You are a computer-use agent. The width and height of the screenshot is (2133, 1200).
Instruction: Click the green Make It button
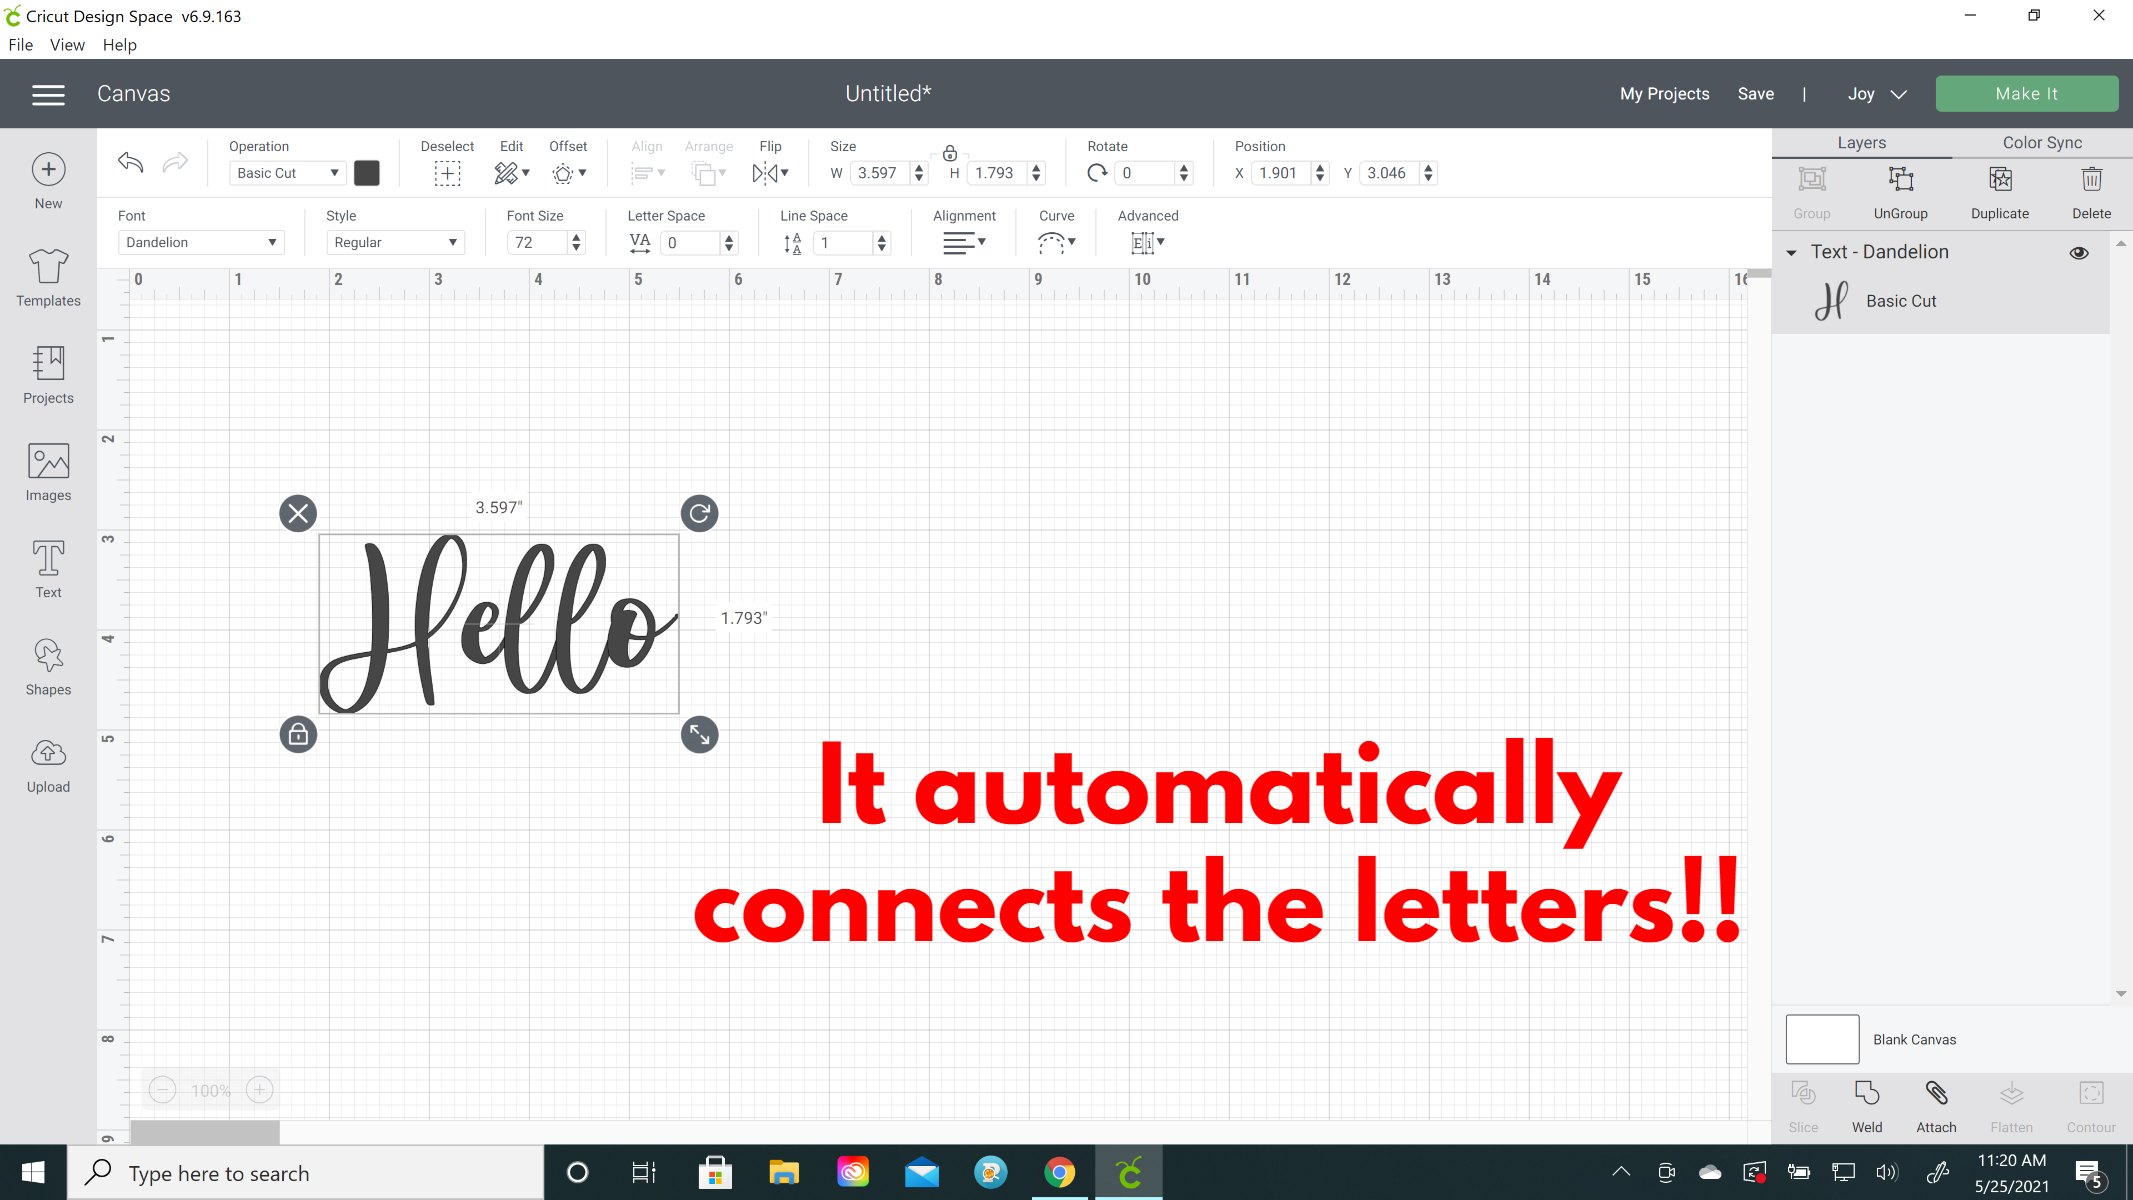click(2026, 94)
